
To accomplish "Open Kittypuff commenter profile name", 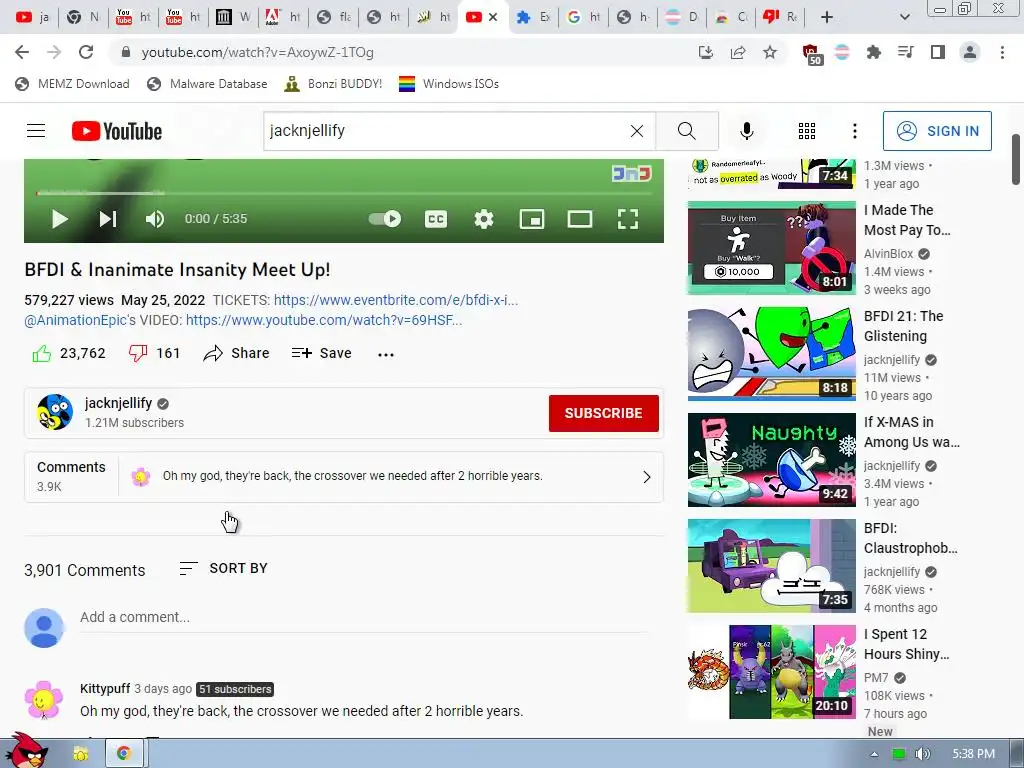I will [x=104, y=688].
